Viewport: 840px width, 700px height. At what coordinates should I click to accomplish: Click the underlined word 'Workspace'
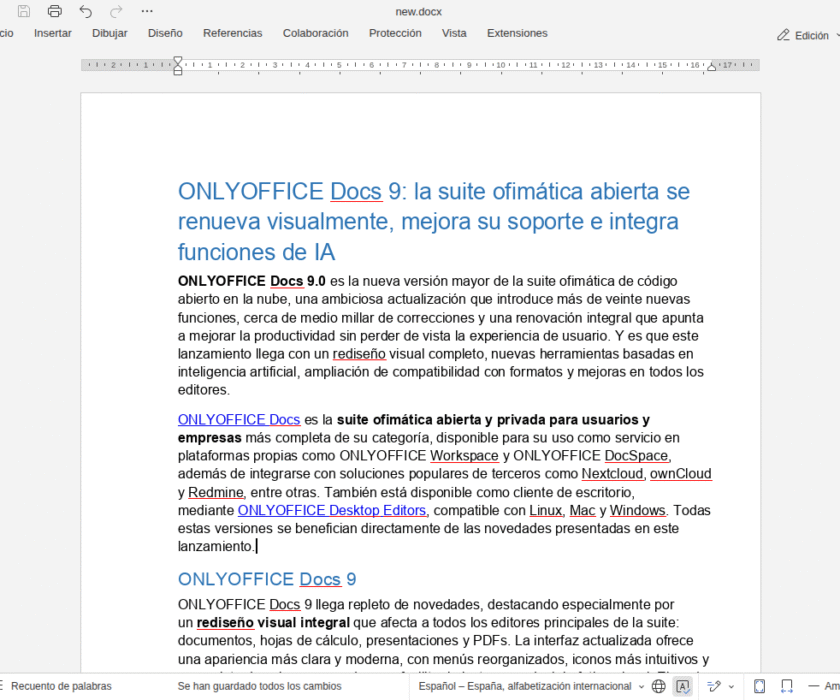point(464,456)
